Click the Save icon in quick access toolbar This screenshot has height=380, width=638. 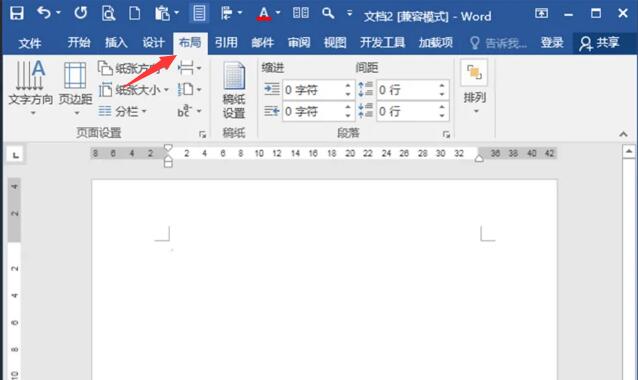(17, 13)
